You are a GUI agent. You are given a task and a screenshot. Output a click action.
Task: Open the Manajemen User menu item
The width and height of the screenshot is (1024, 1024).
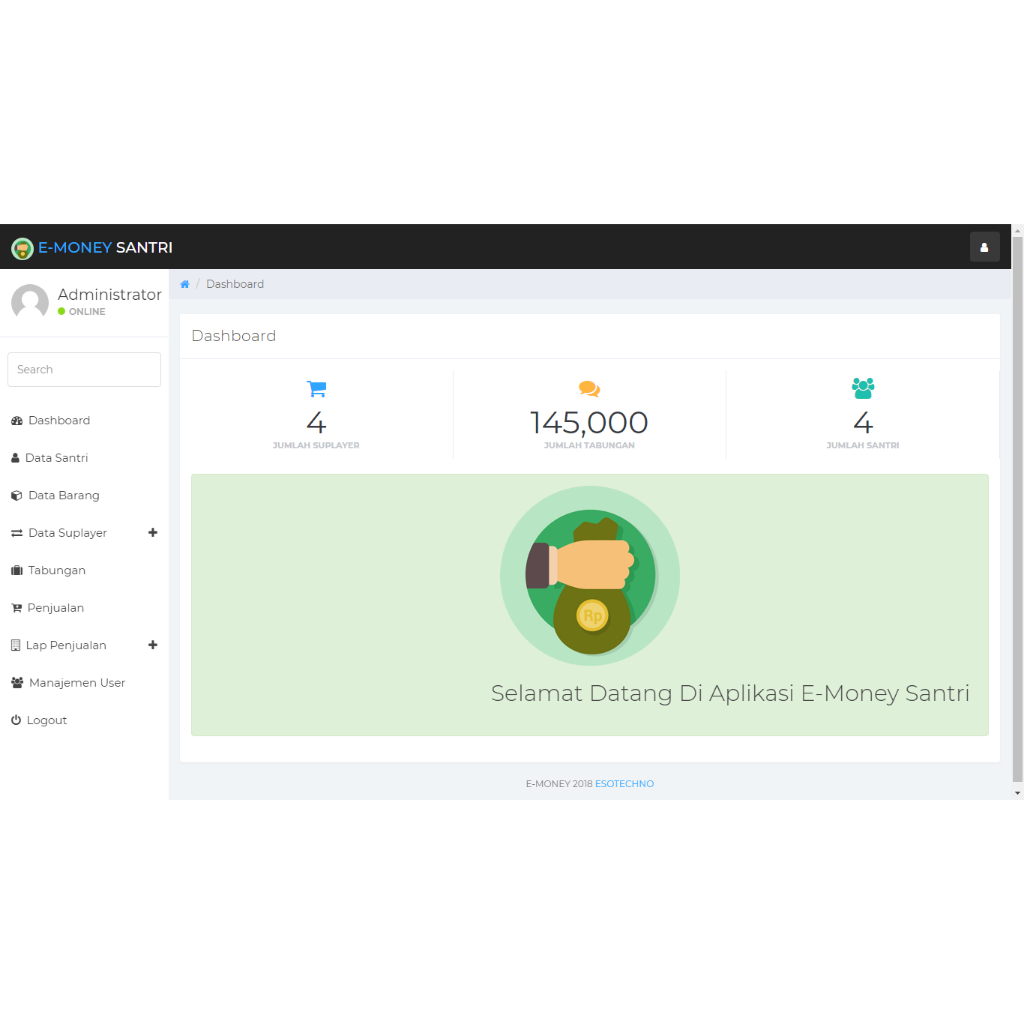pyautogui.click(x=84, y=682)
